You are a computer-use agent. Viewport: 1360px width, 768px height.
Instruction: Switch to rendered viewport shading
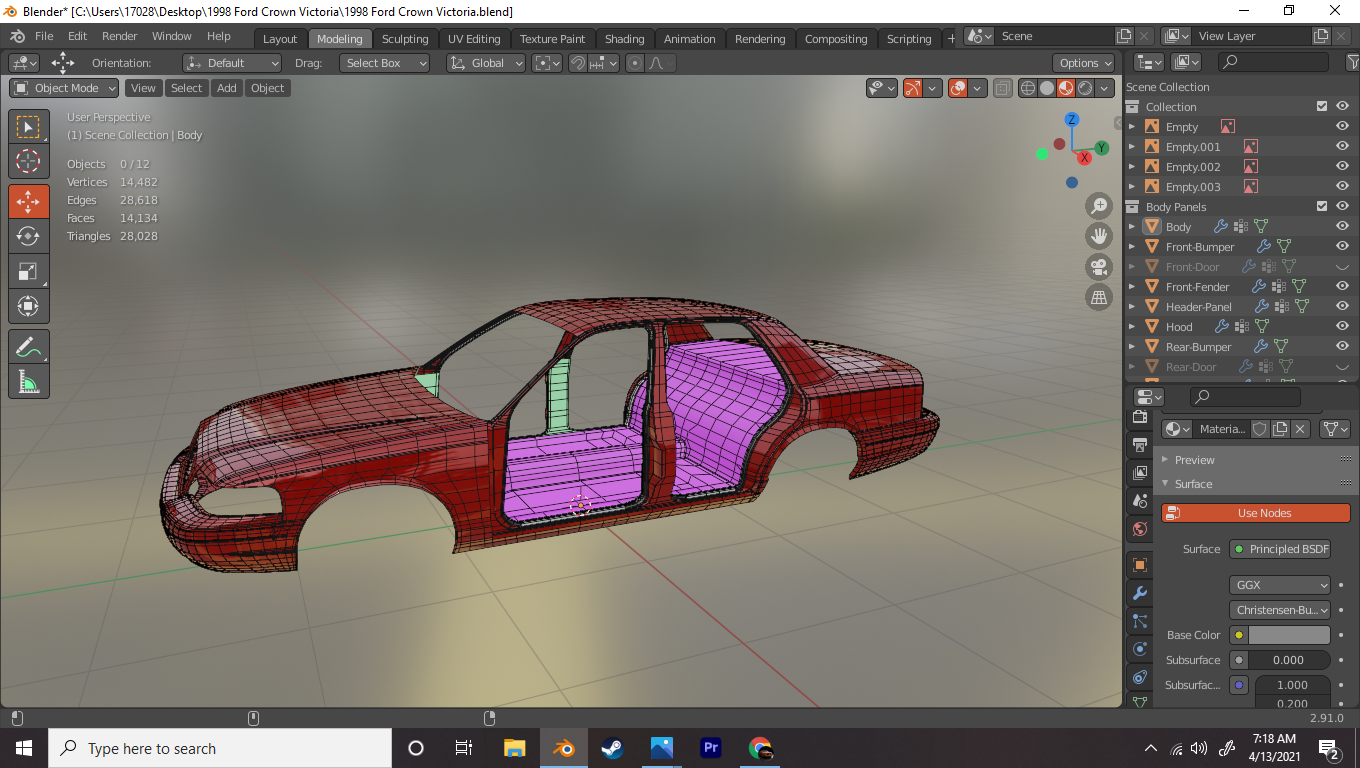coord(1085,88)
